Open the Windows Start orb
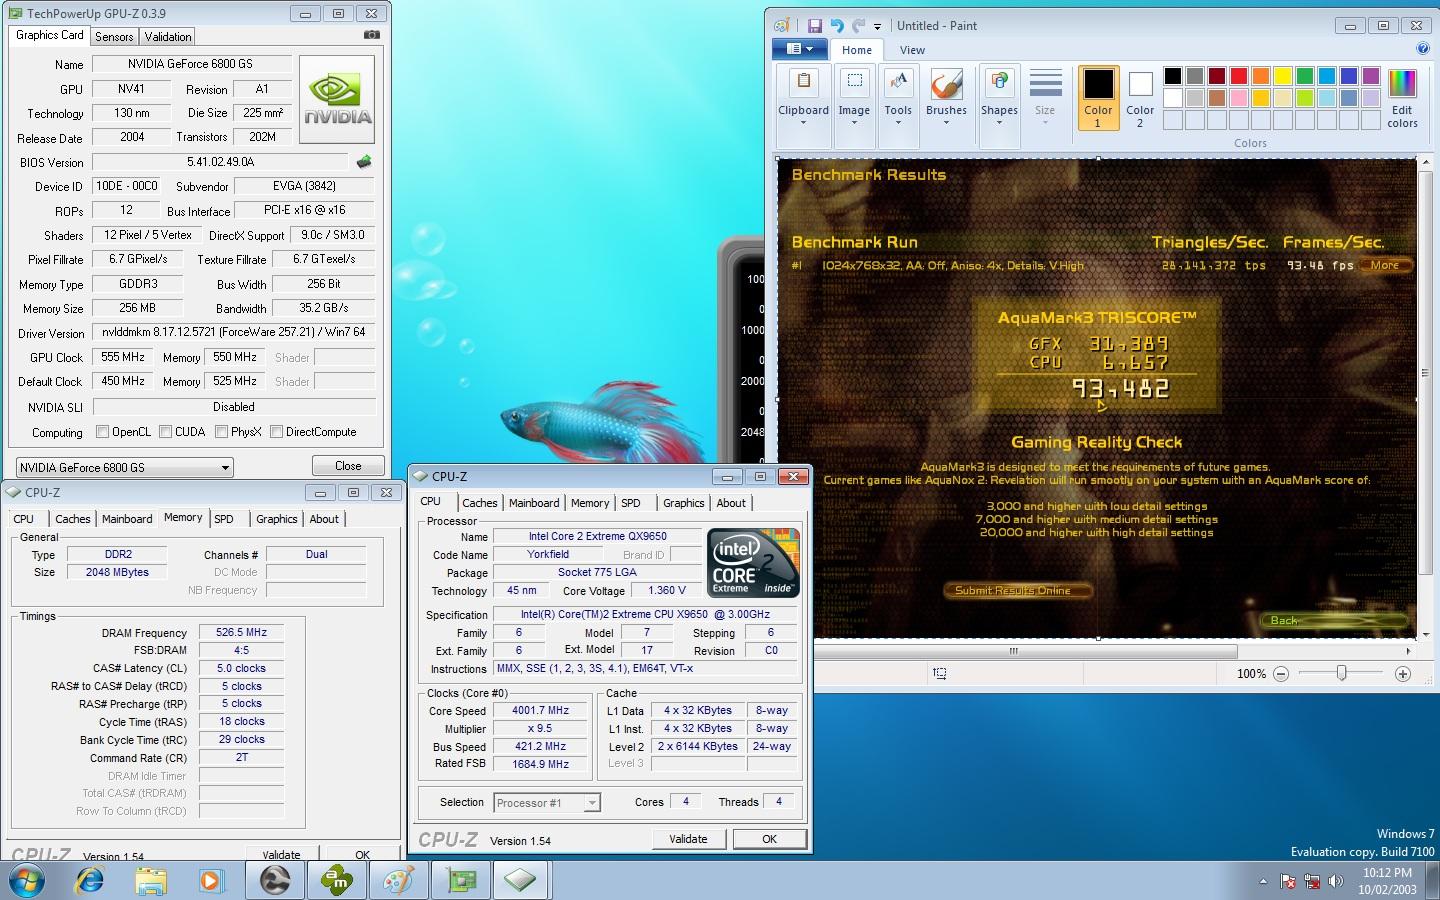 tap(27, 880)
